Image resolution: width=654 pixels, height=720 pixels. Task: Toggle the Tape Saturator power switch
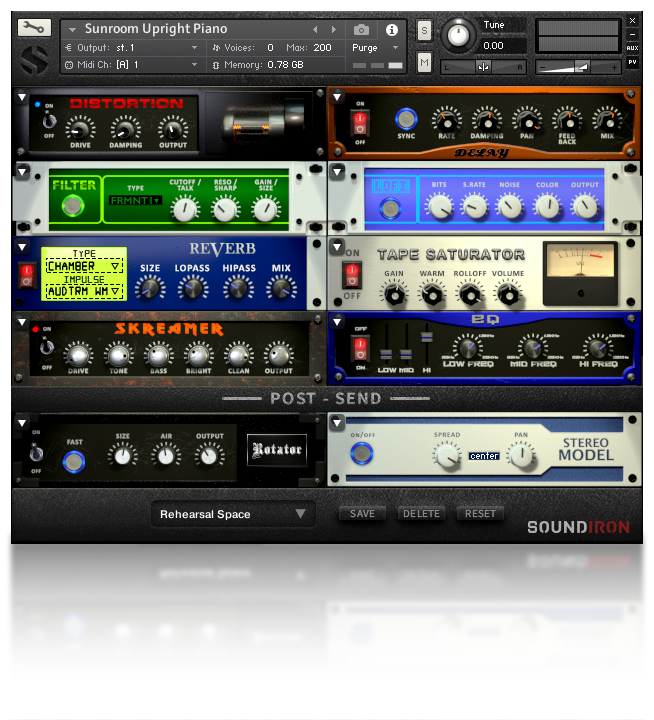(352, 274)
